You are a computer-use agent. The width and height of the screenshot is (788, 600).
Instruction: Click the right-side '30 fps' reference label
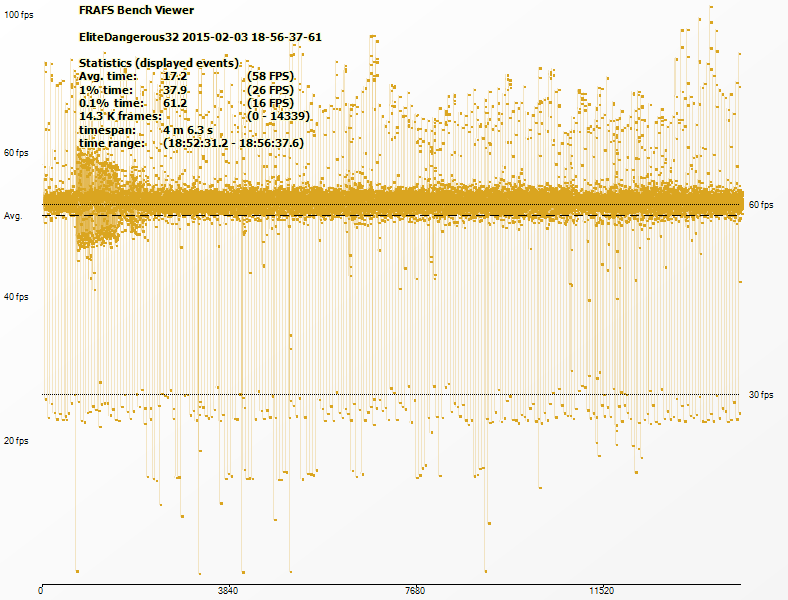pyautogui.click(x=761, y=394)
